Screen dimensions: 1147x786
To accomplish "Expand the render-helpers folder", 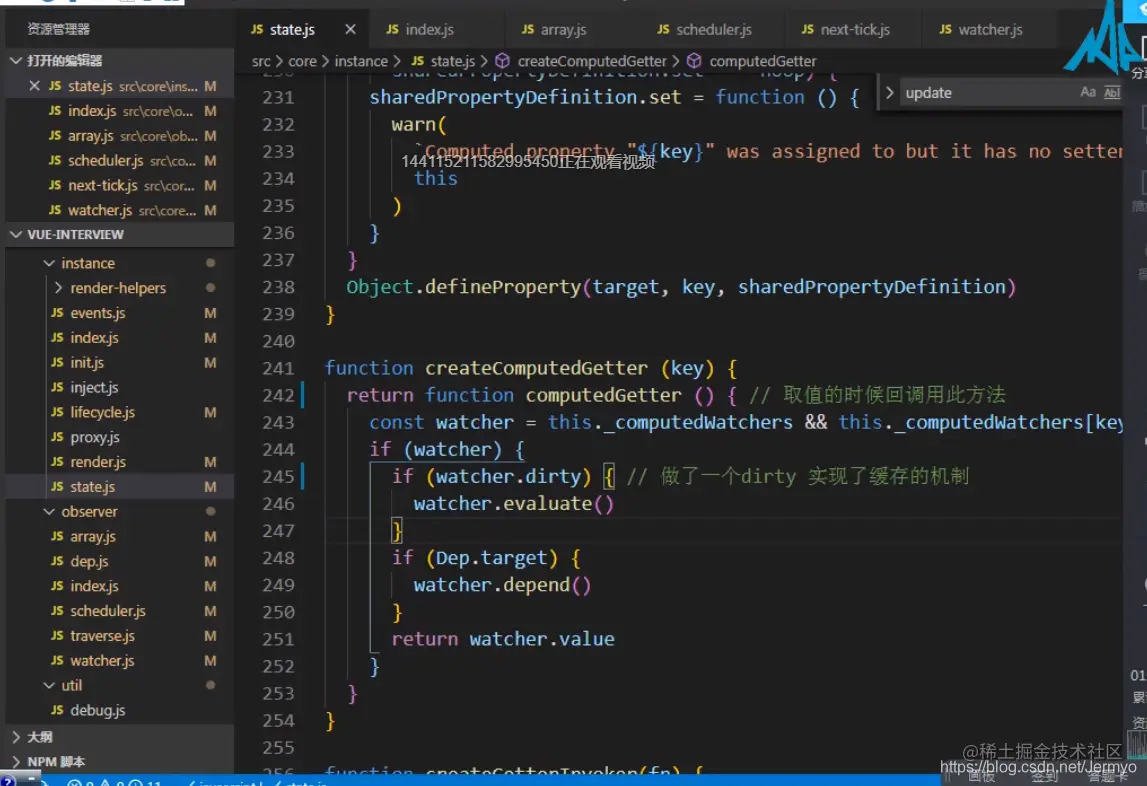I will click(x=58, y=288).
